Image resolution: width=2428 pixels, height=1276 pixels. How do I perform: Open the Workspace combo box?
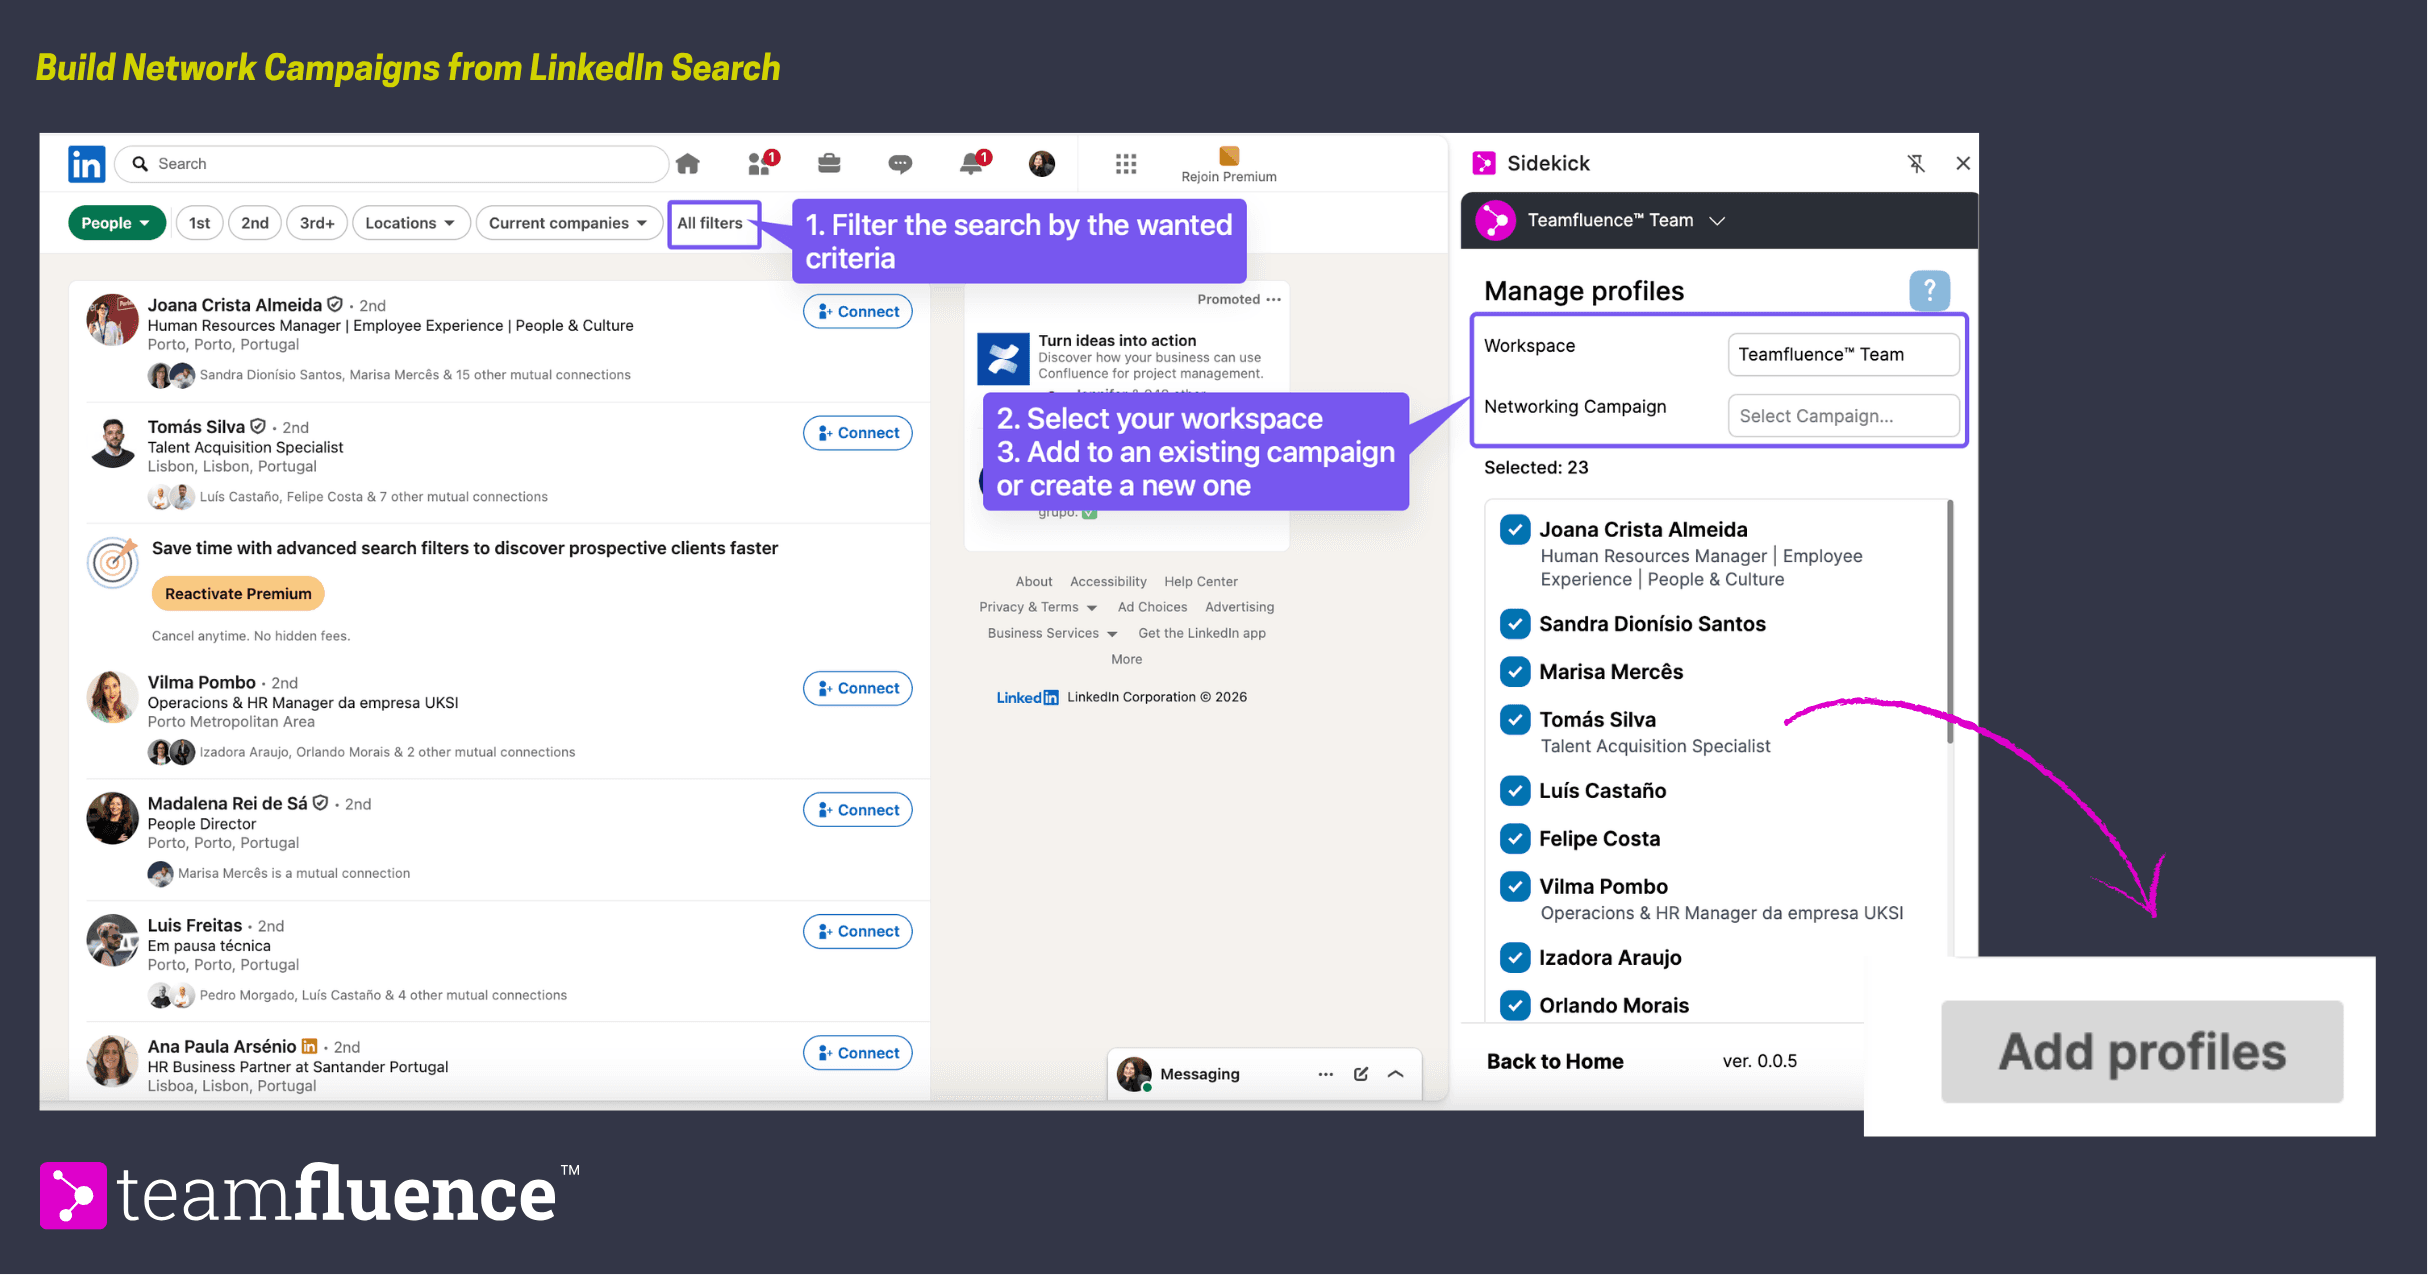[x=1842, y=355]
